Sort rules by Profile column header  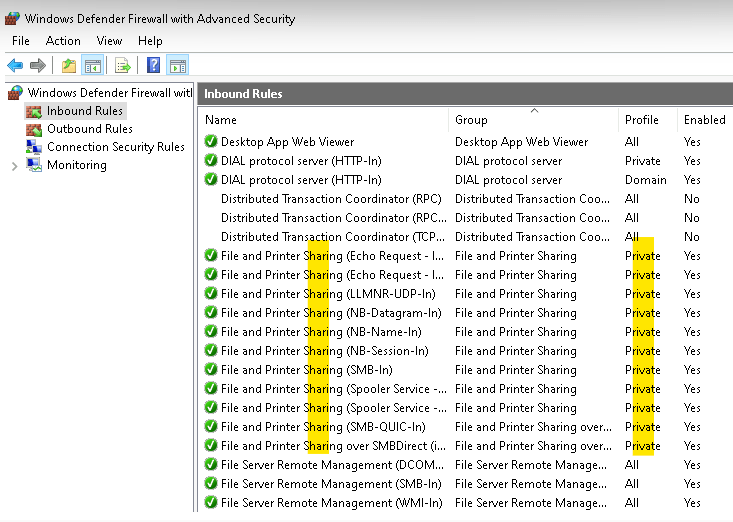[641, 120]
